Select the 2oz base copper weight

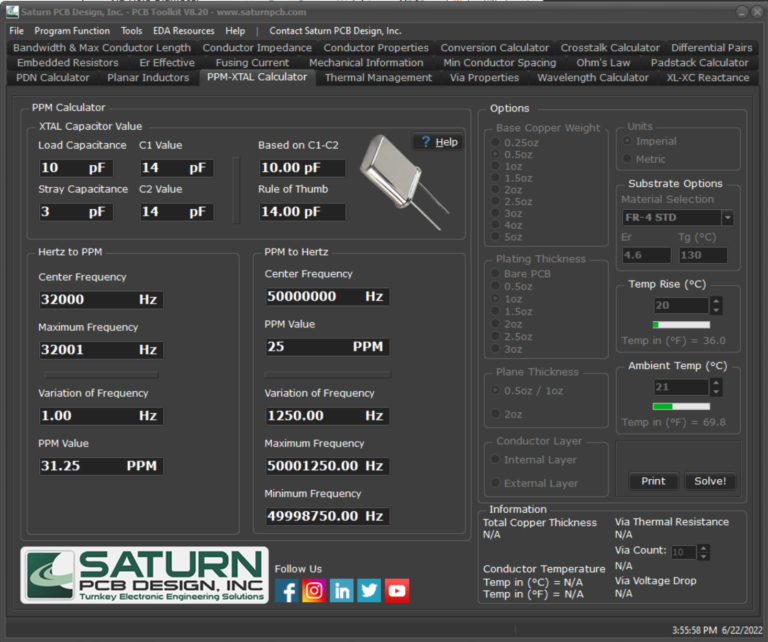point(496,189)
